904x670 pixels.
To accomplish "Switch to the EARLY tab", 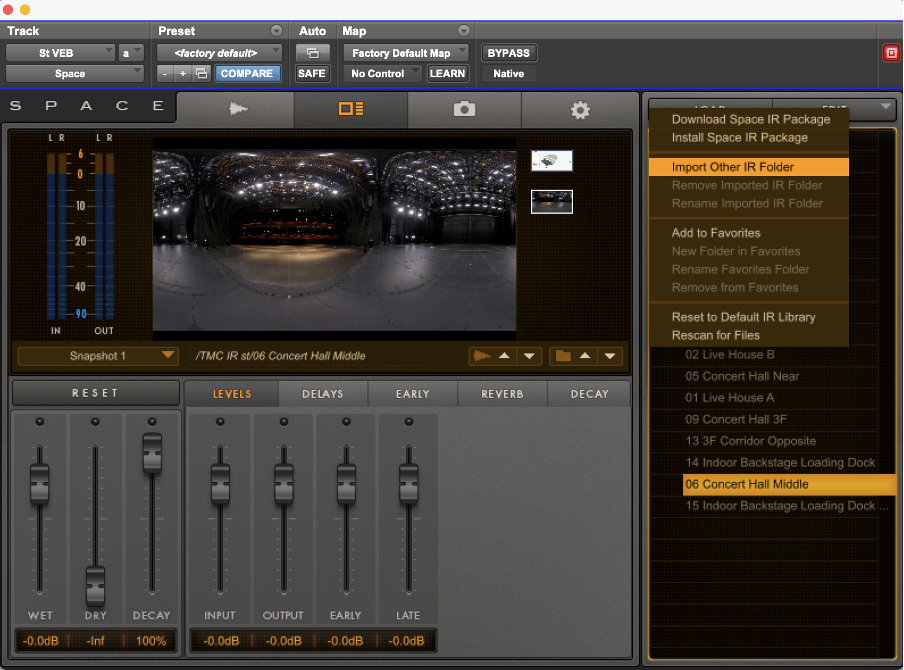I will click(x=413, y=394).
